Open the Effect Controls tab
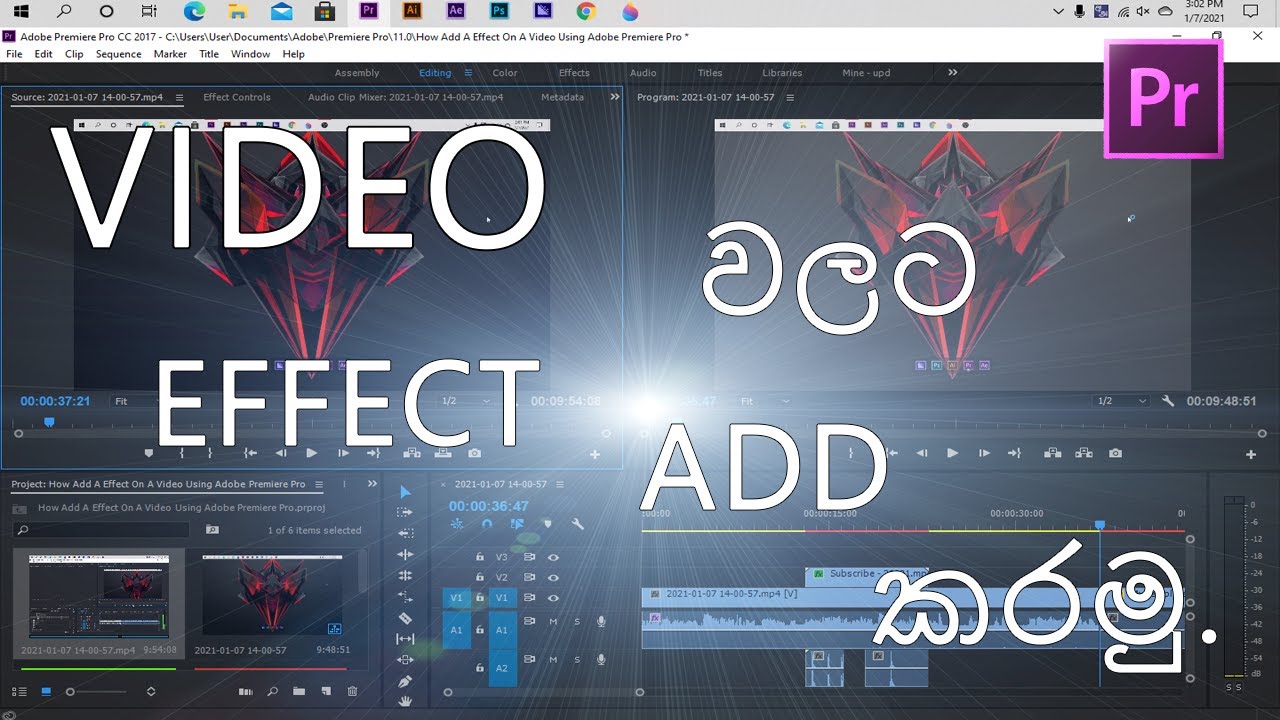 [x=237, y=97]
